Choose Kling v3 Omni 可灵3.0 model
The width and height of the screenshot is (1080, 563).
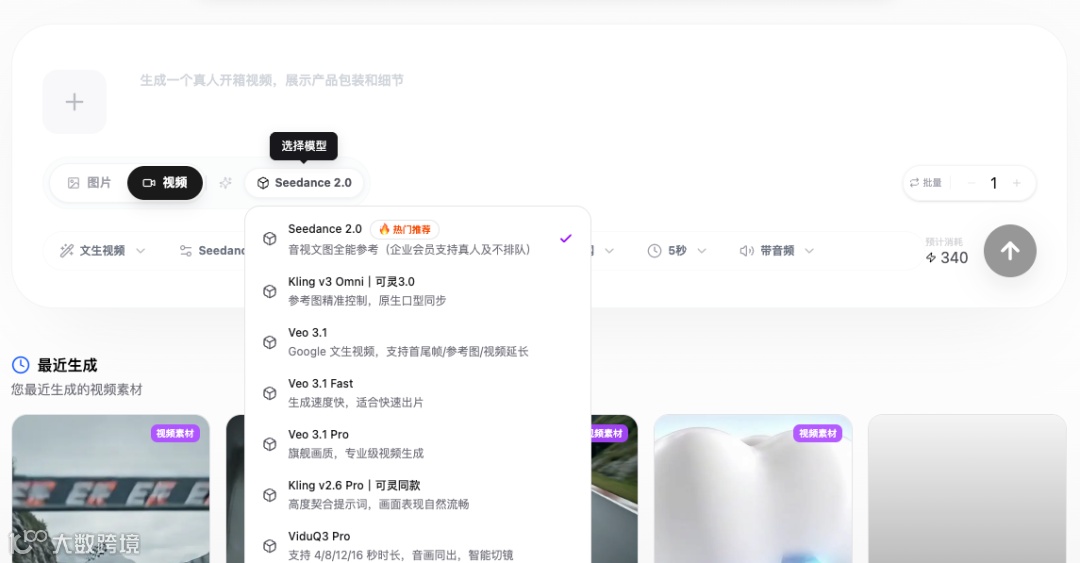pos(418,291)
